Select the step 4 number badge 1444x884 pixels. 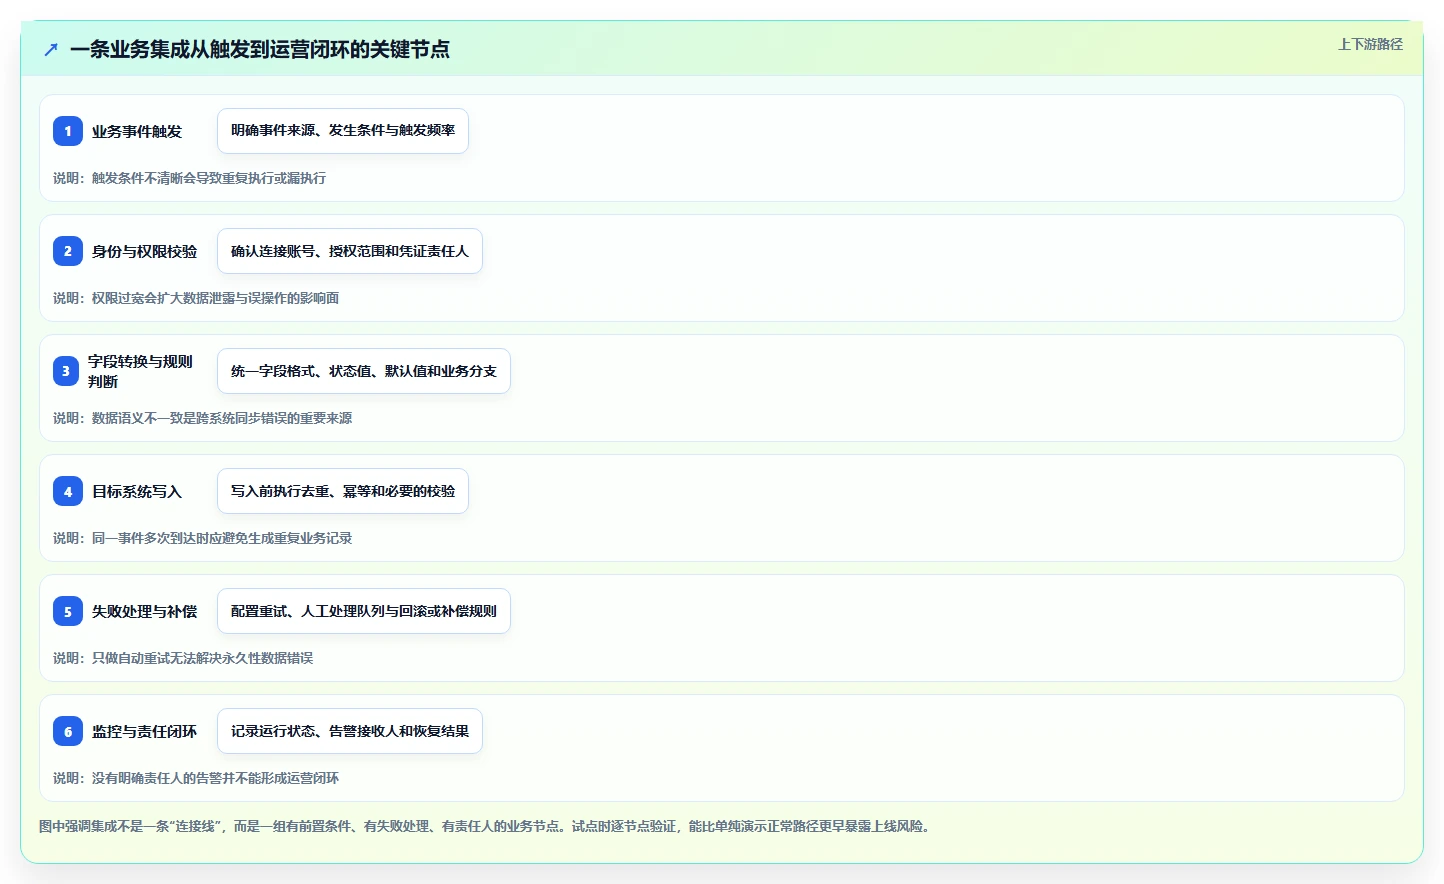click(x=68, y=491)
